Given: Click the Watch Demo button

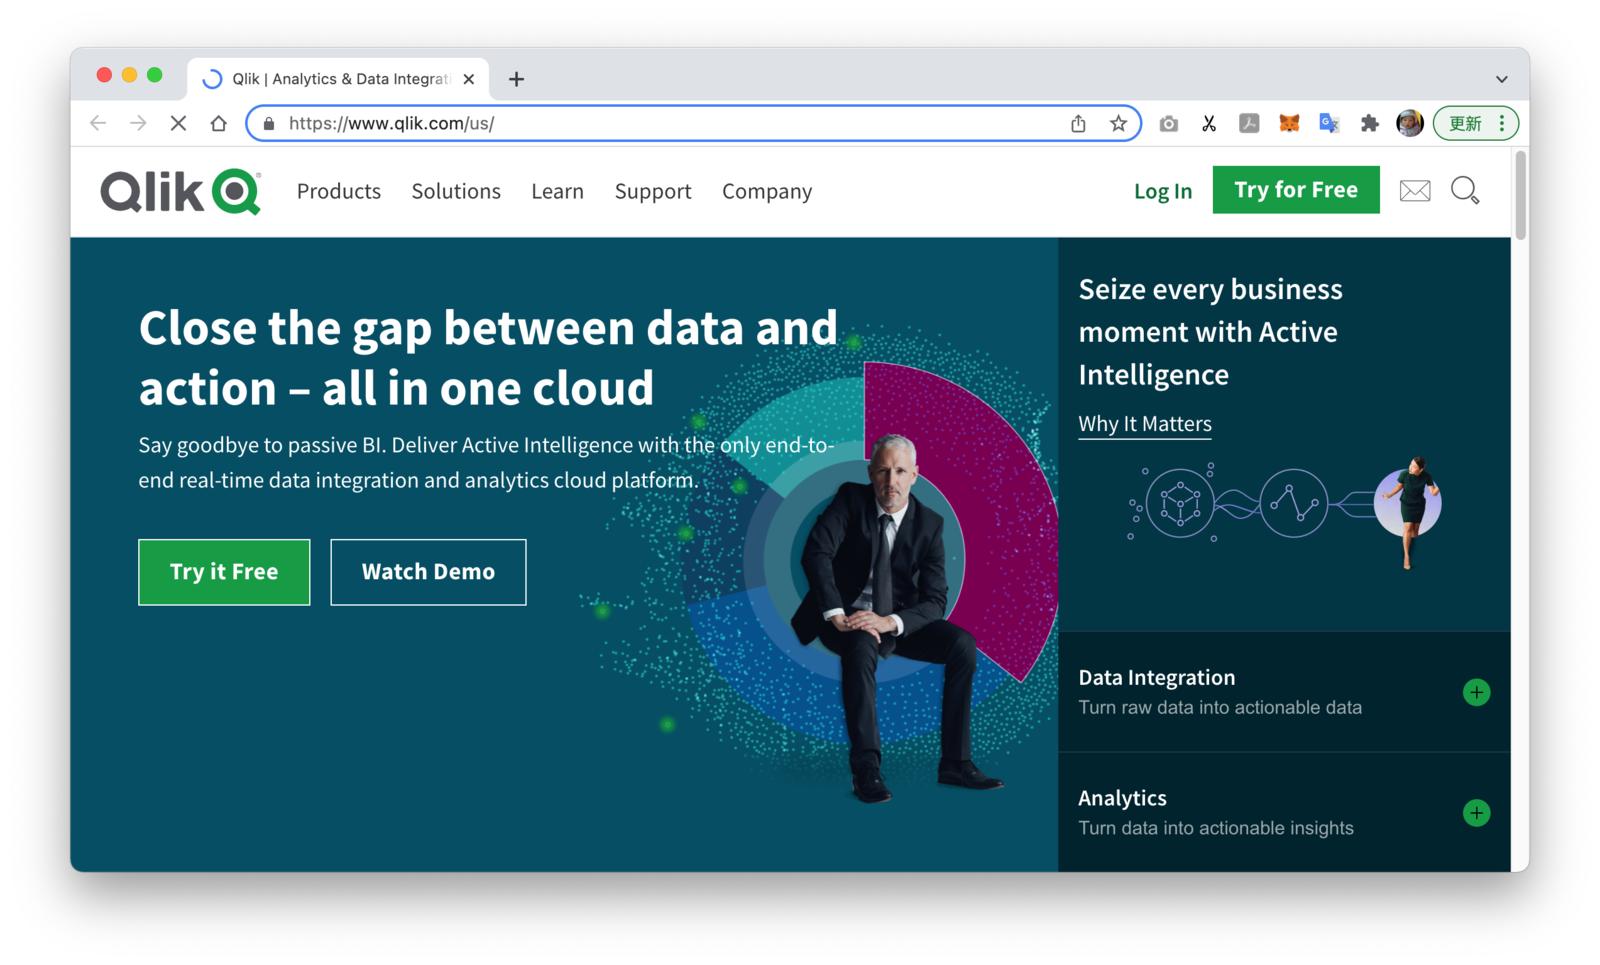Looking at the screenshot, I should [x=428, y=572].
